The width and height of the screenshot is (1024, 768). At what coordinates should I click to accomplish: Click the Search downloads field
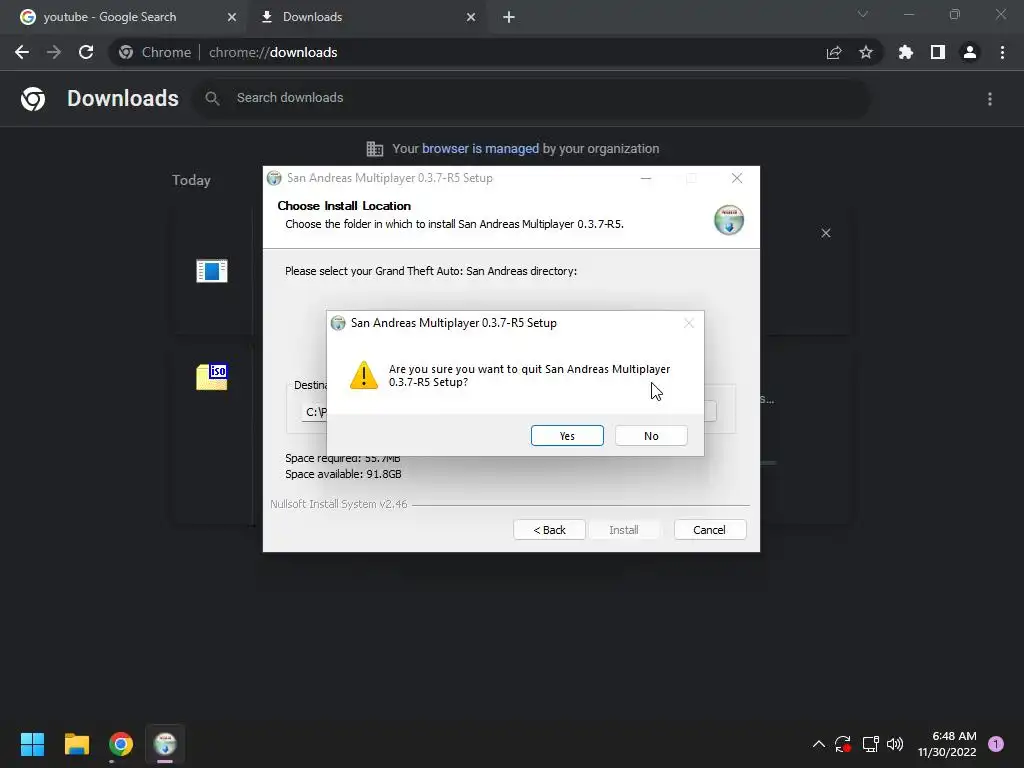[532, 98]
